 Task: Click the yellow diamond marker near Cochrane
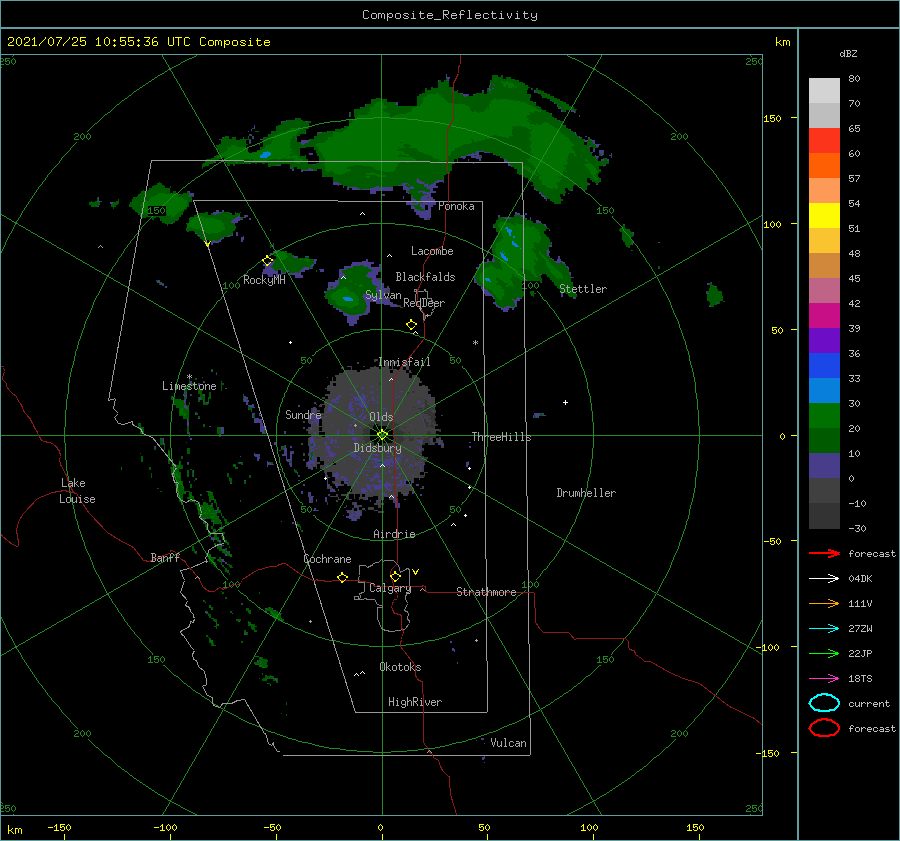pos(343,577)
